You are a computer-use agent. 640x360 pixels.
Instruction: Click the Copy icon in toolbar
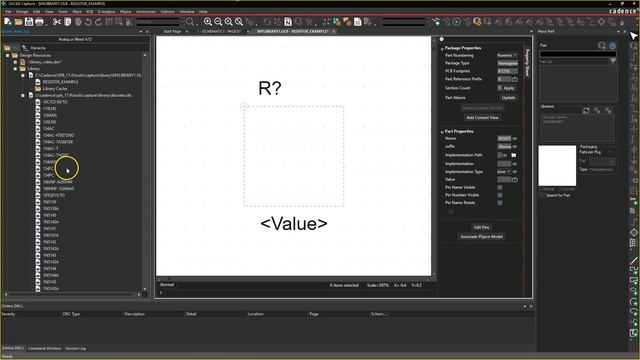[x=68, y=22]
